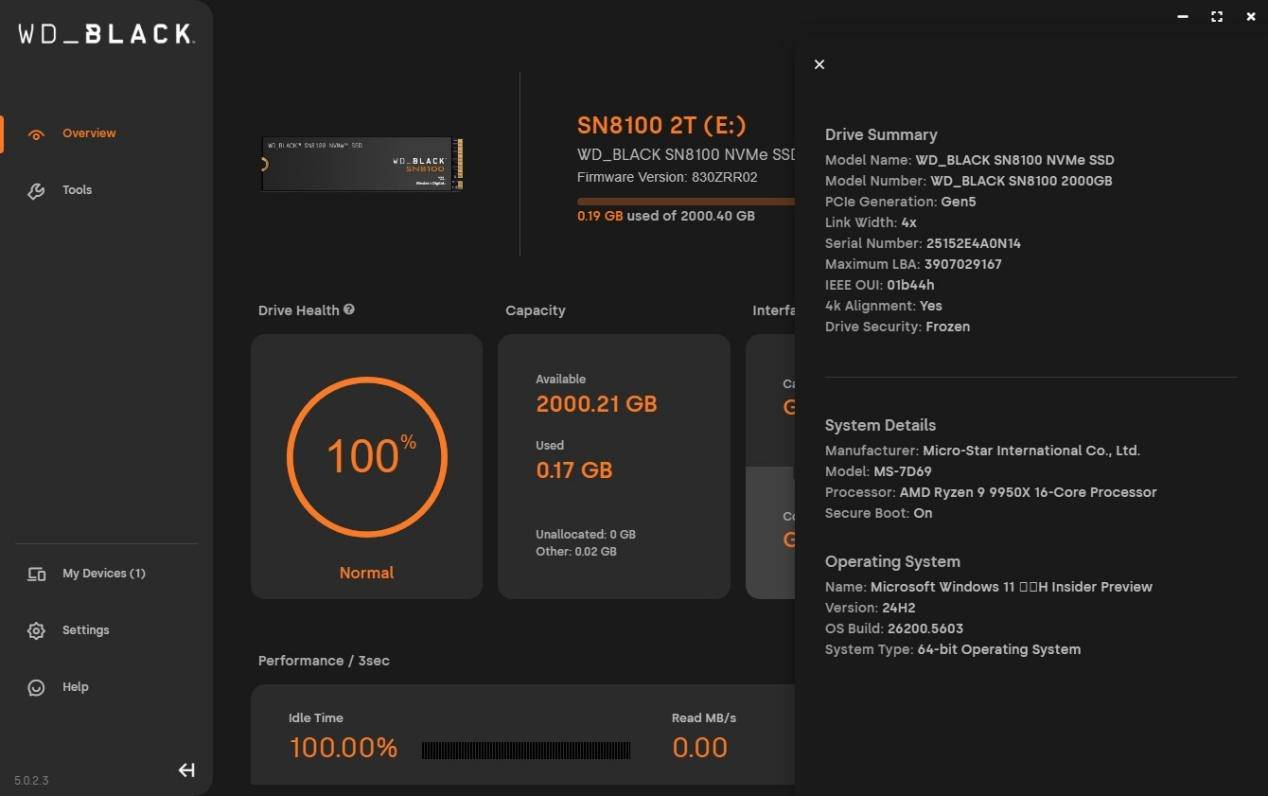
Task: Open the Help section label
Action: 75,687
